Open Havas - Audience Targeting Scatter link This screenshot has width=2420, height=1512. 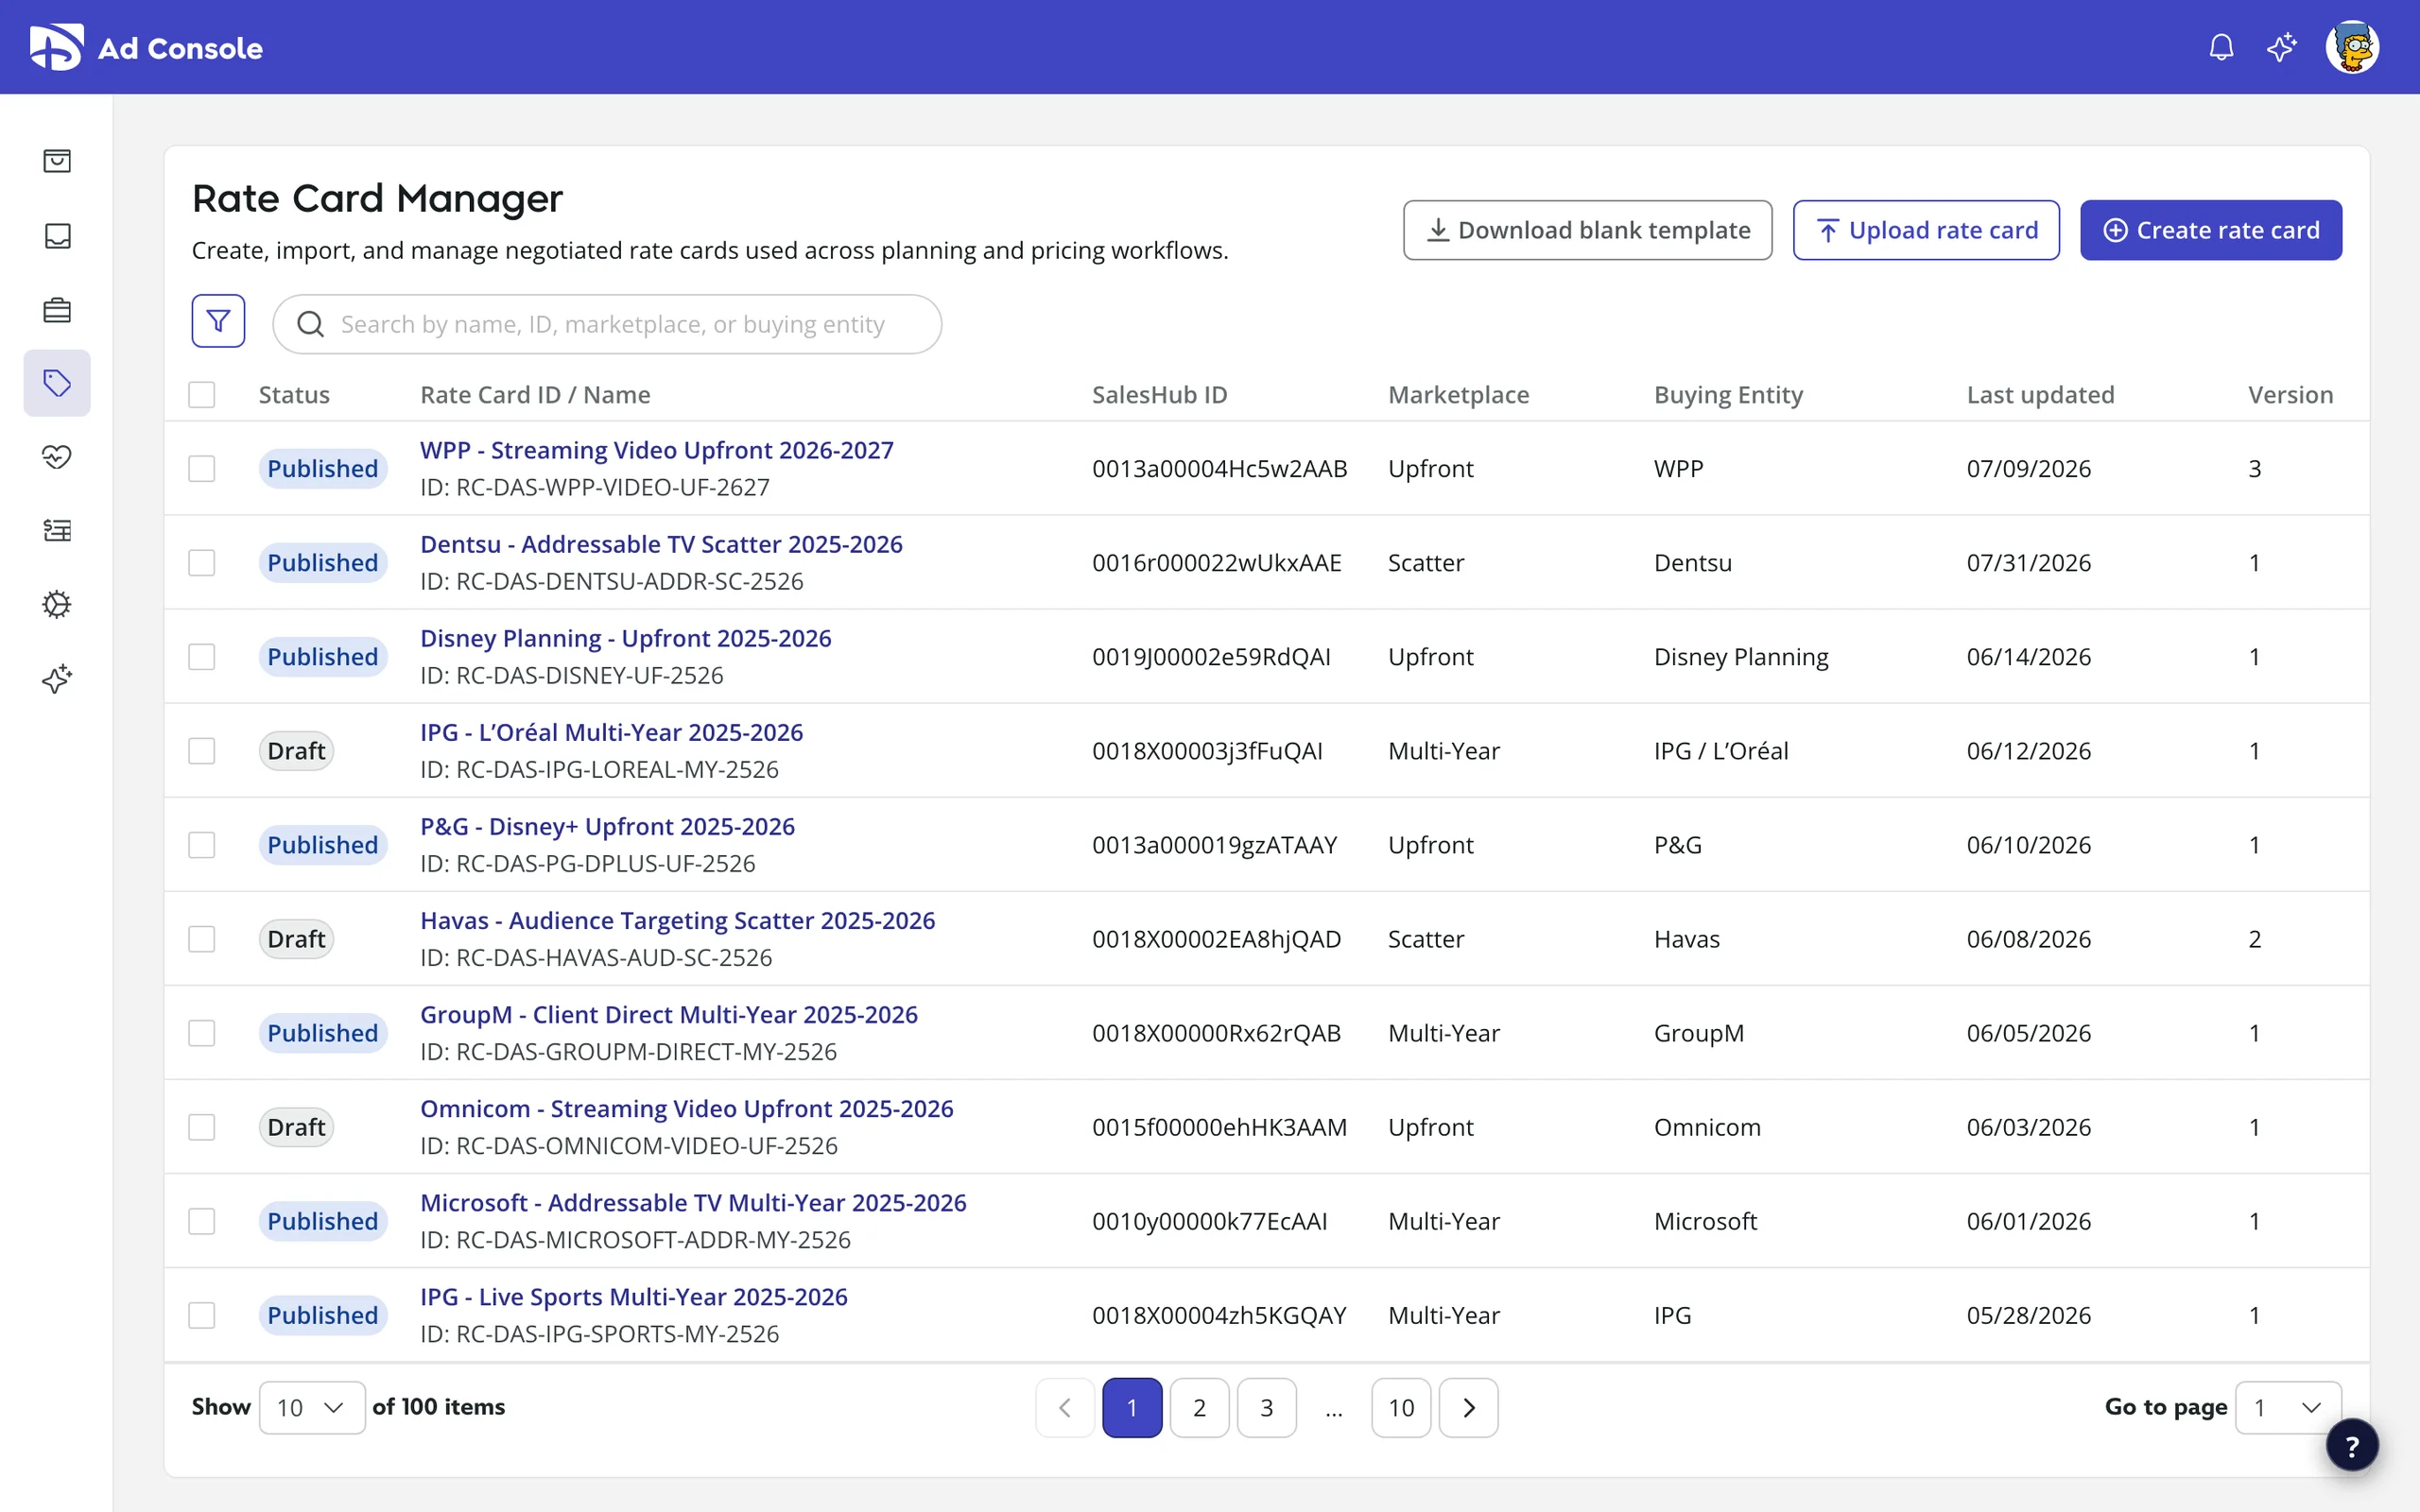coord(678,920)
